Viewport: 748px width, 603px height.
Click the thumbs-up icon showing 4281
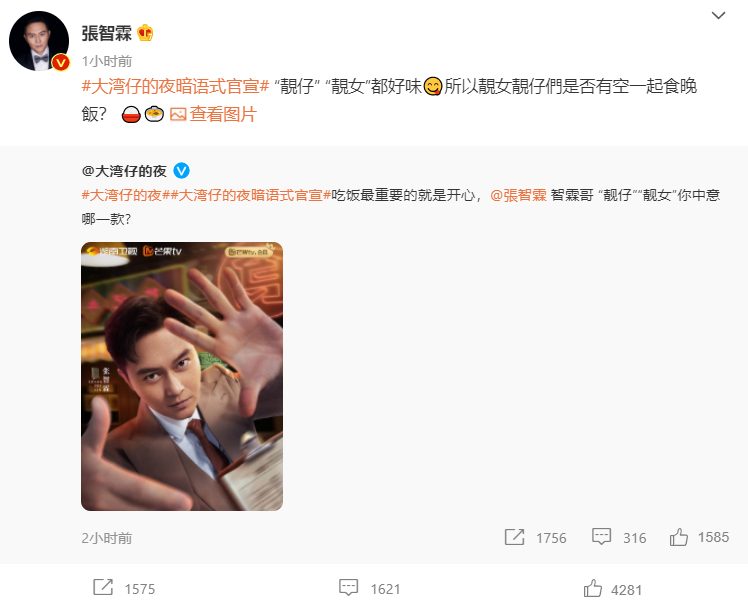[x=592, y=588]
